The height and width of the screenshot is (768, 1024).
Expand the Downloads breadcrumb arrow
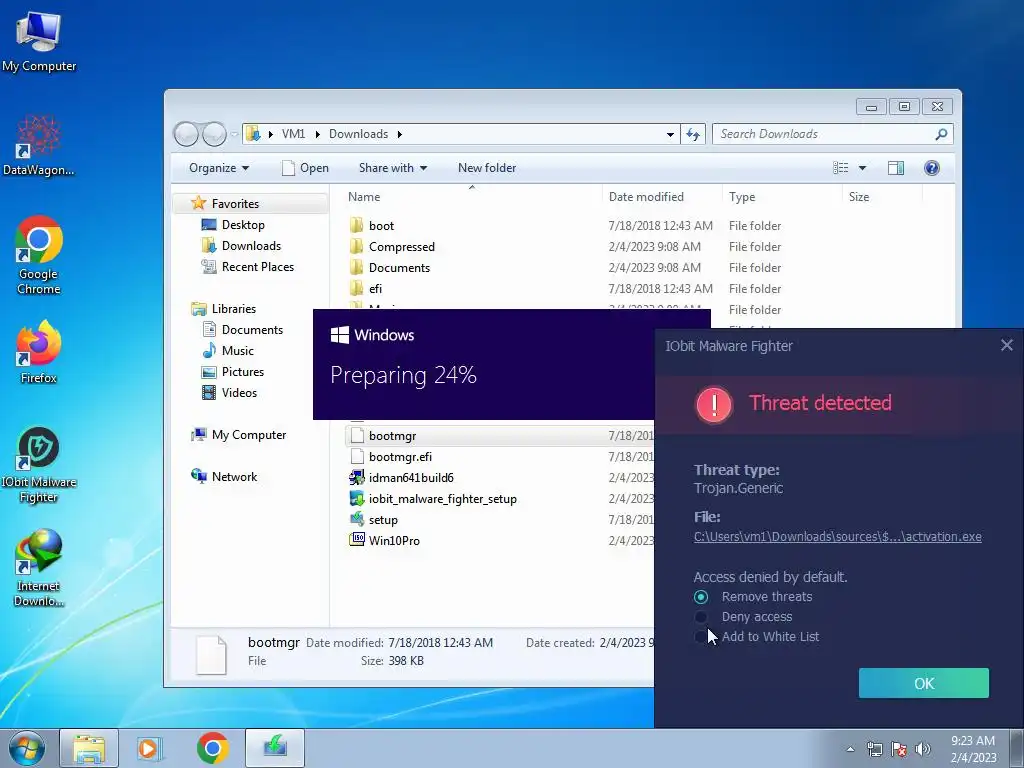tap(399, 135)
